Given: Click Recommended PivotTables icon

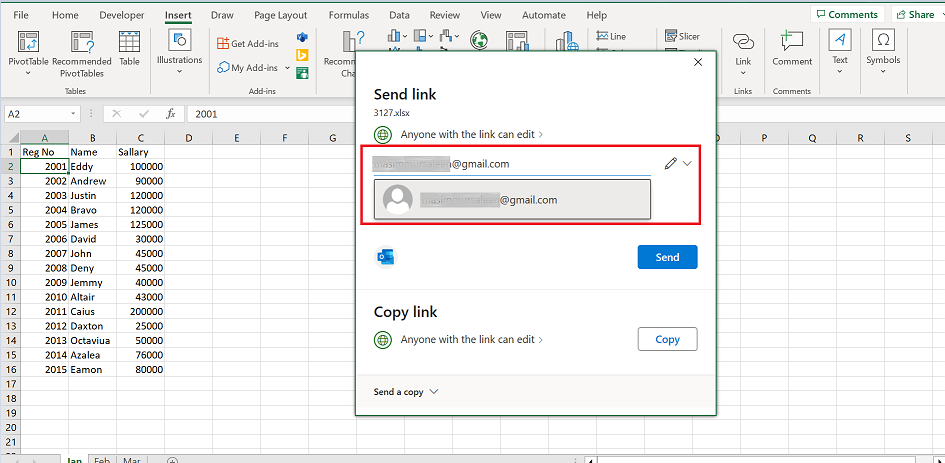Looking at the screenshot, I should pyautogui.click(x=82, y=54).
